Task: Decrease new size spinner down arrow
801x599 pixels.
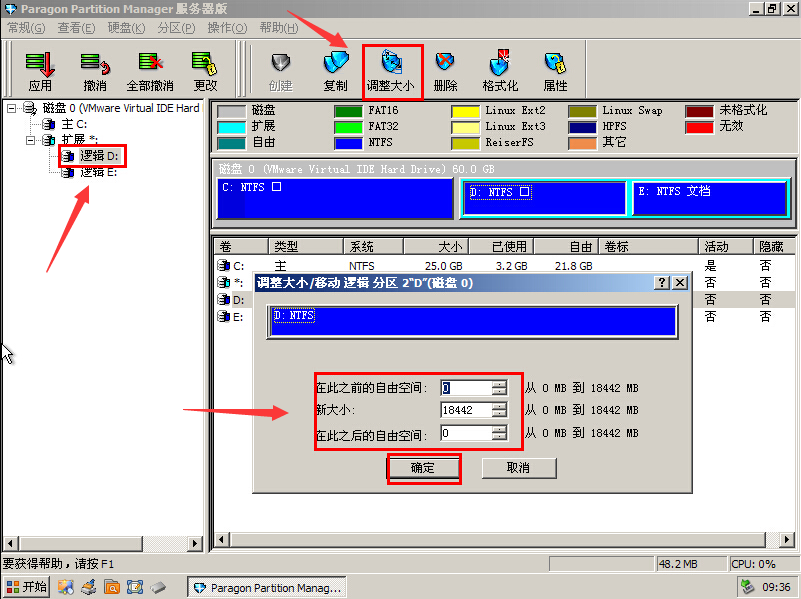Action: [500, 413]
